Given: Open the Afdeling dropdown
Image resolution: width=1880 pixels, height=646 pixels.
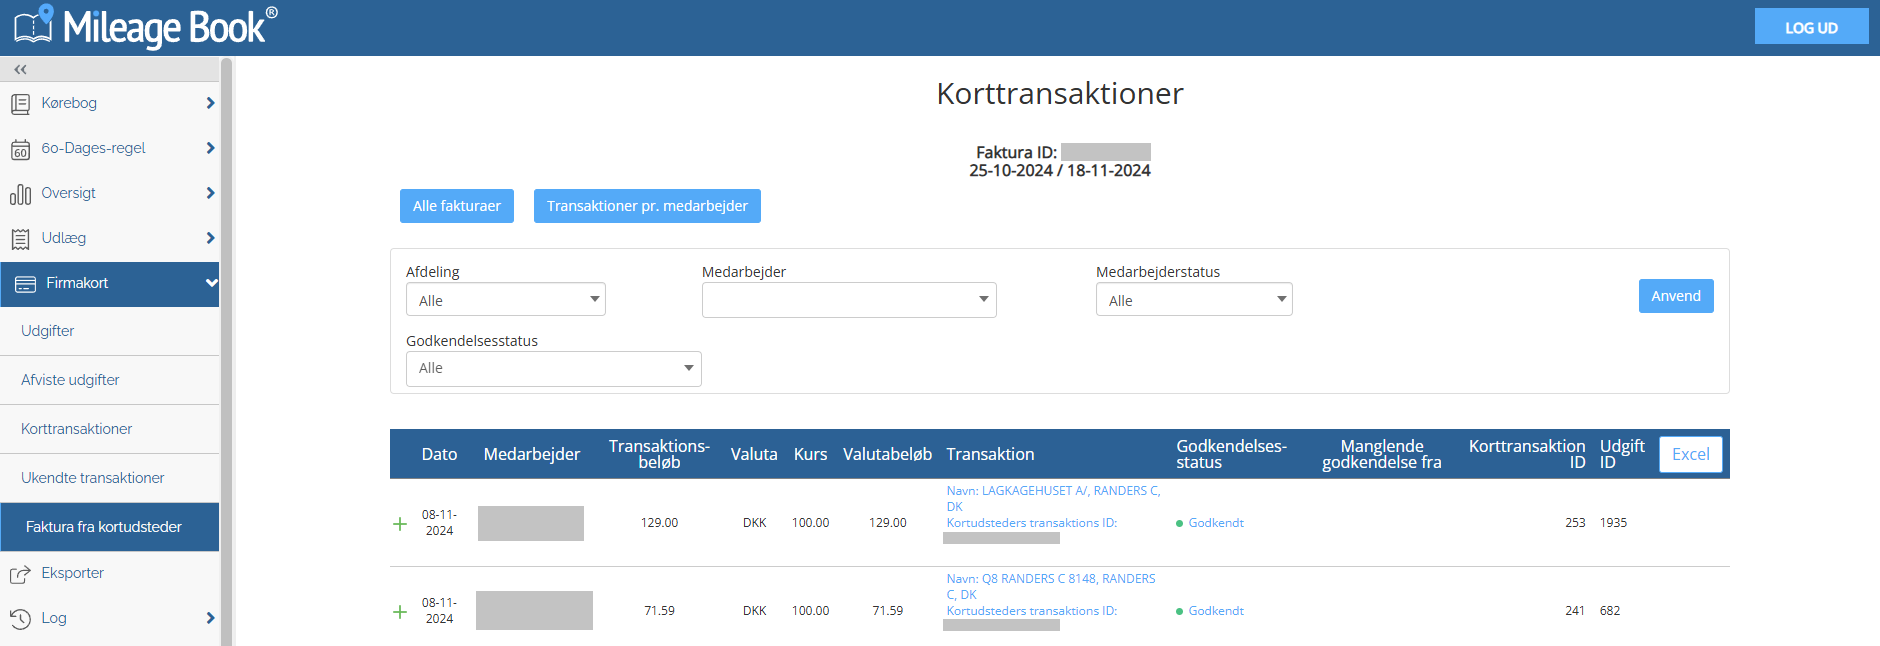Looking at the screenshot, I should click(505, 300).
